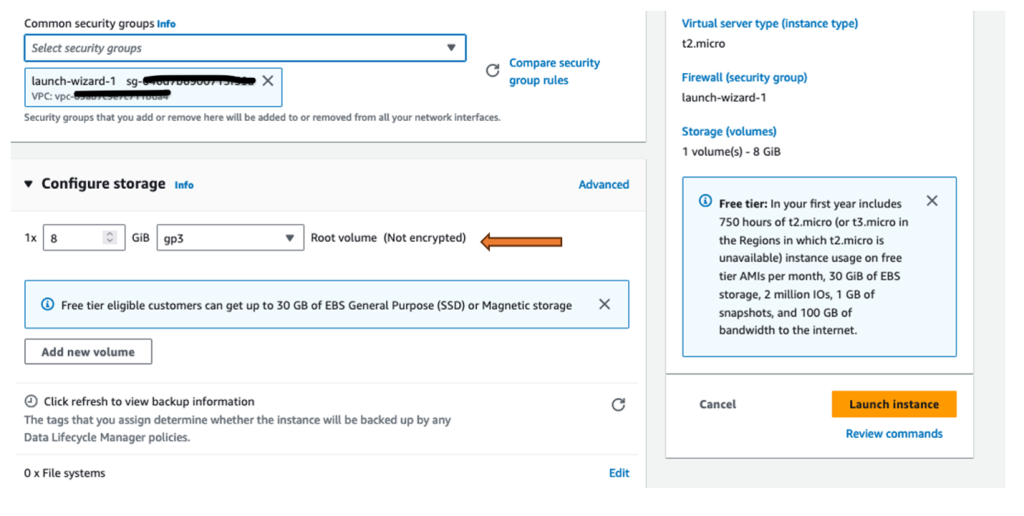Image resolution: width=1024 pixels, height=516 pixels.
Task: Collapse the Configure storage section
Action: [x=28, y=184]
